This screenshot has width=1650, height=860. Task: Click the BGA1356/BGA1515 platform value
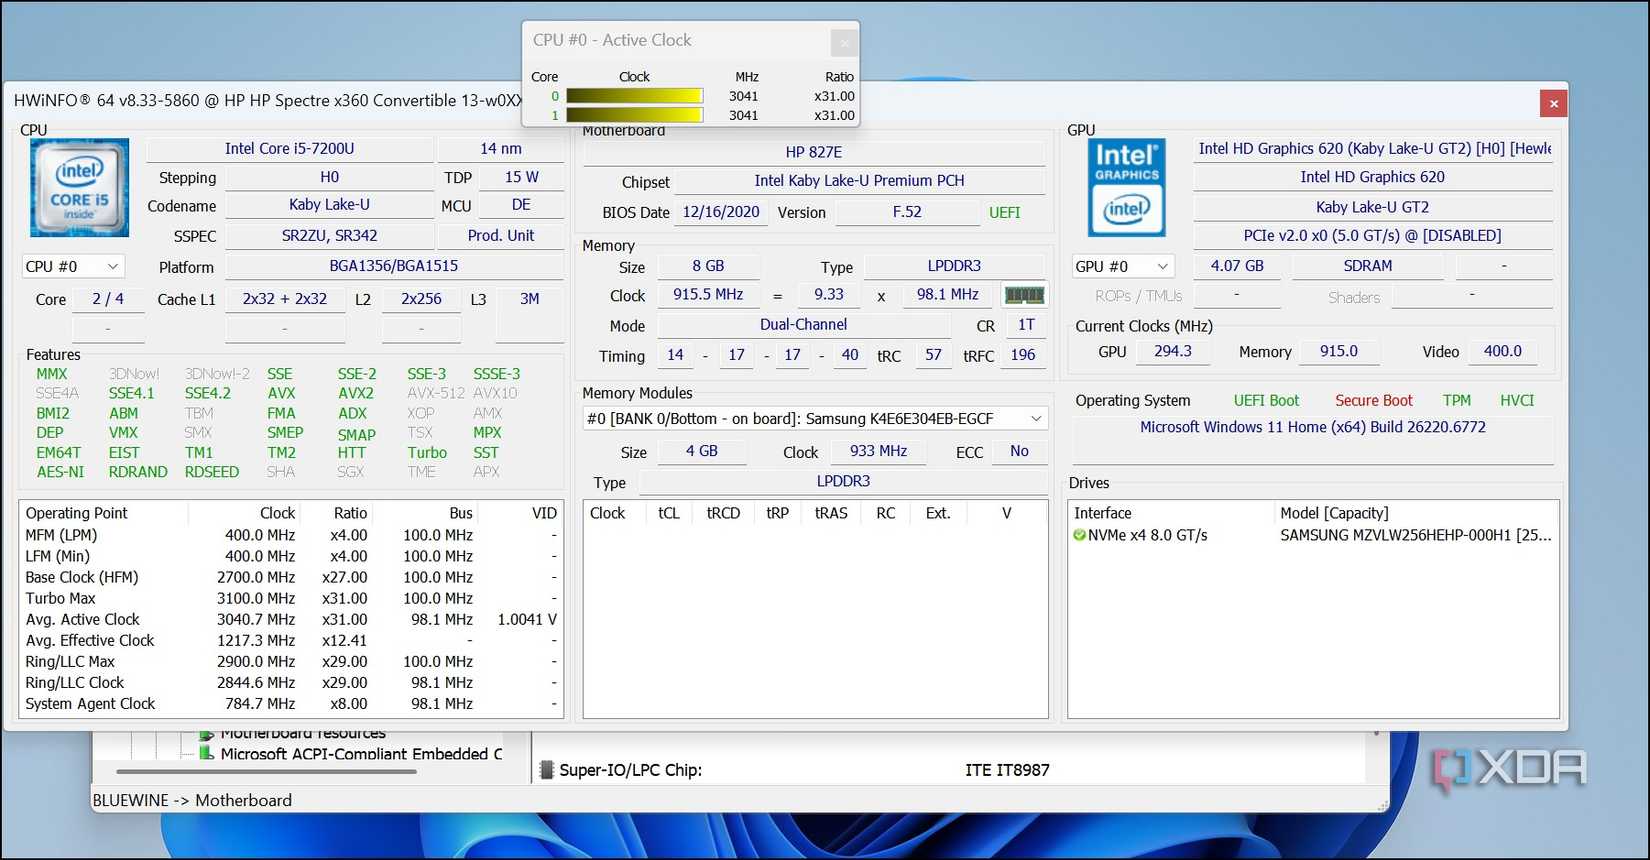pyautogui.click(x=394, y=266)
